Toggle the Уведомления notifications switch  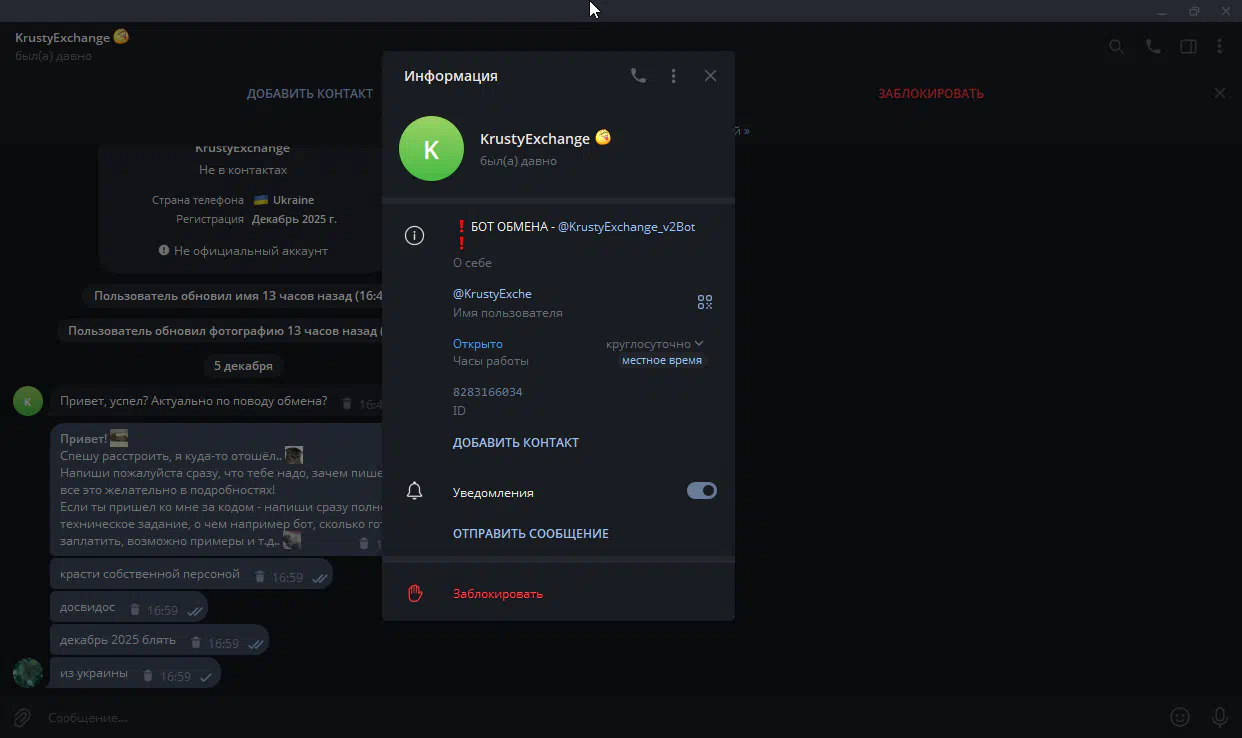coord(701,491)
